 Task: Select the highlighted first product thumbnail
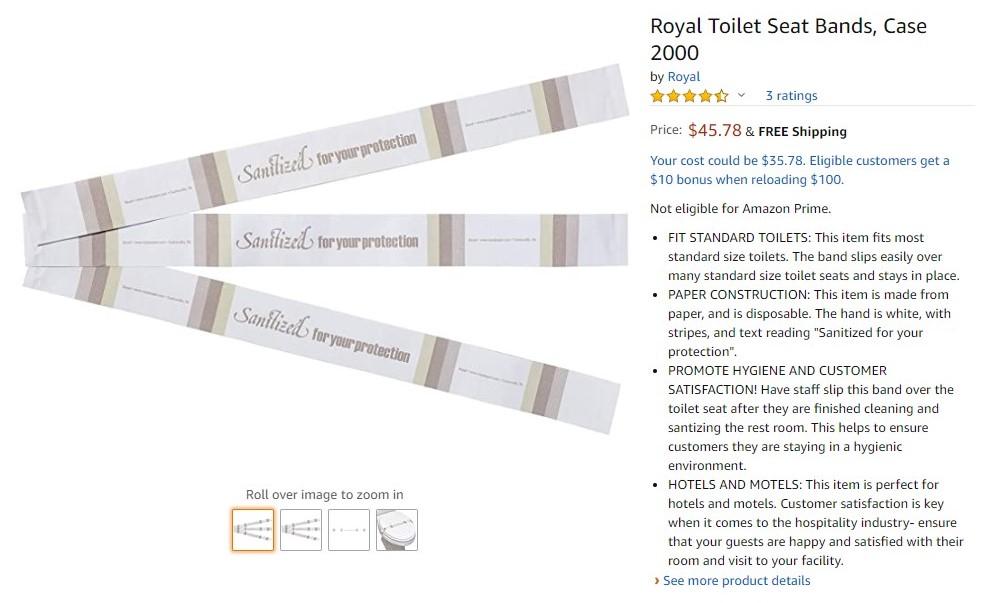(253, 530)
